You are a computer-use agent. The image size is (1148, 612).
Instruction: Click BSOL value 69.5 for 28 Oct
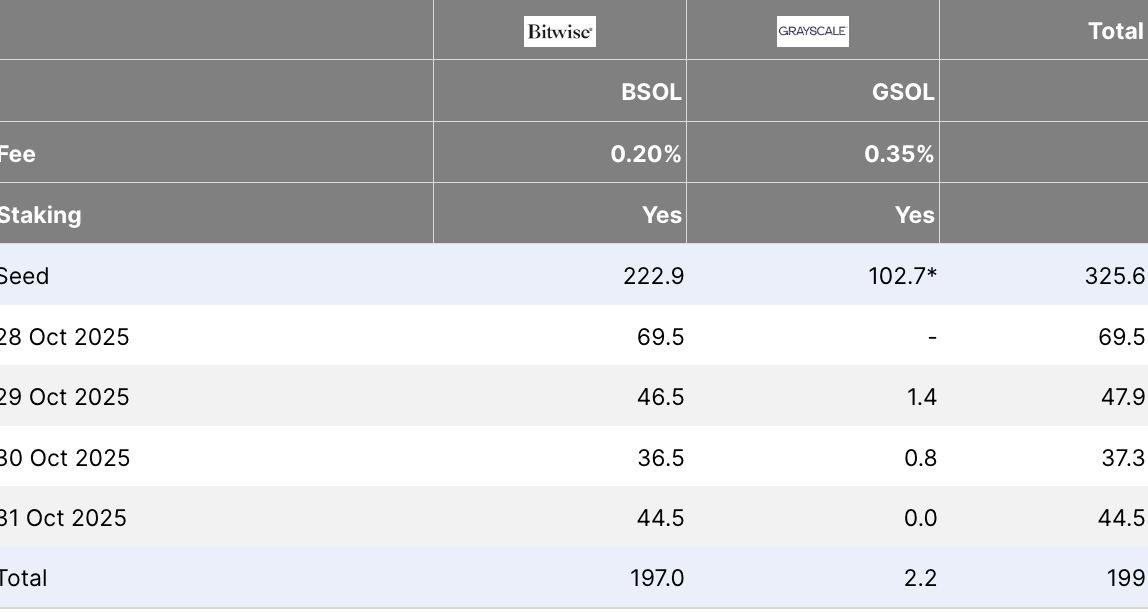coord(660,337)
